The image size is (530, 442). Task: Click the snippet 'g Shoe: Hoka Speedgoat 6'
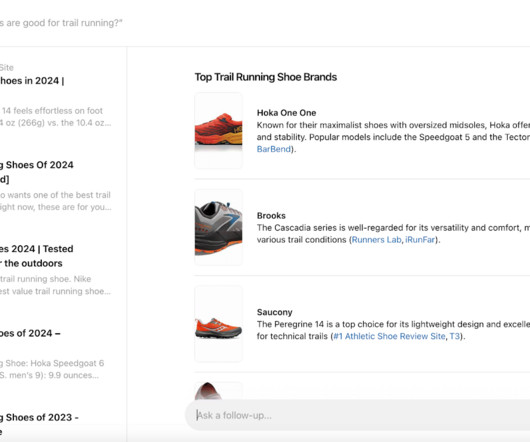tap(52, 363)
